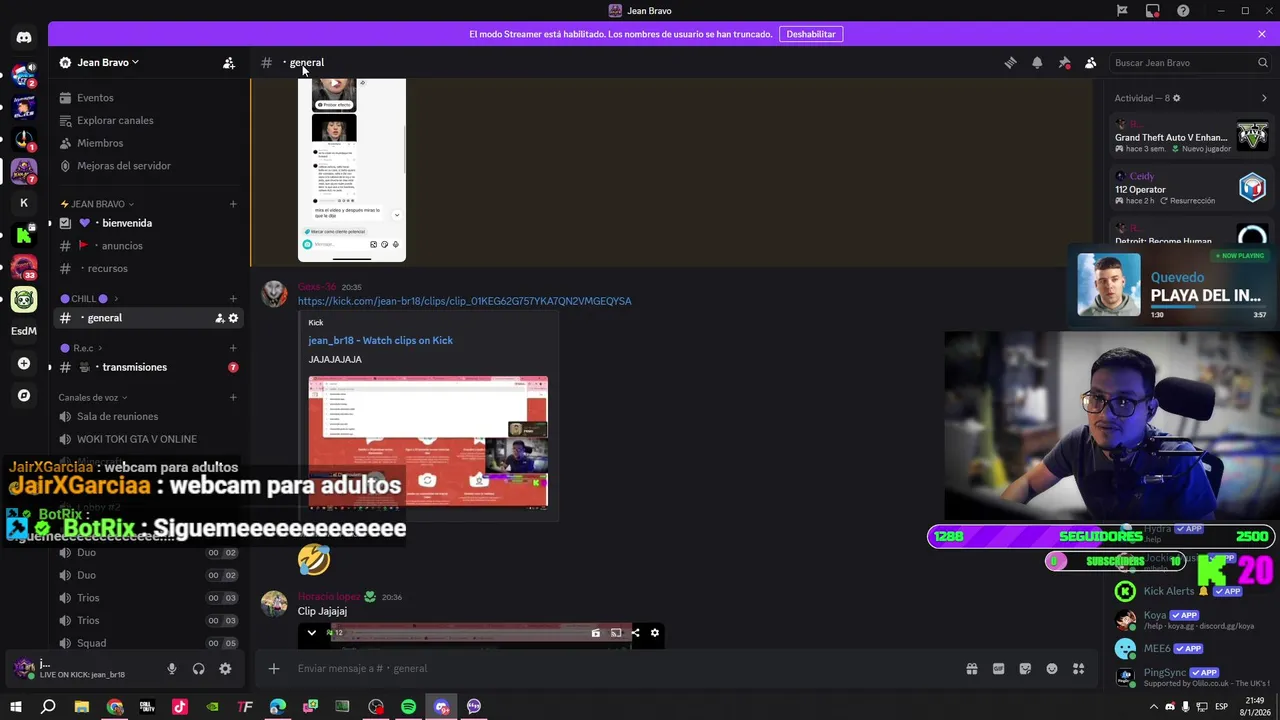
Task: Add channel in Canales de voz category
Action: coord(233,397)
